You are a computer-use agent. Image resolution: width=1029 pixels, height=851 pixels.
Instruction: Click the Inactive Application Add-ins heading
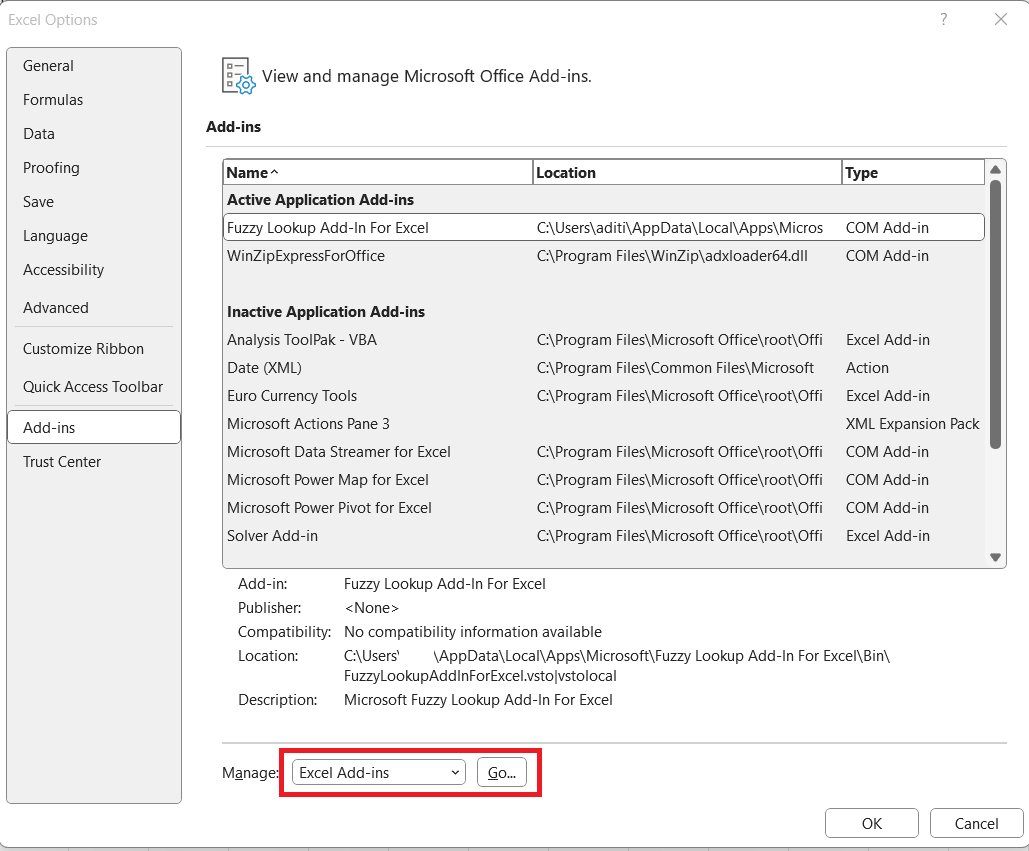[x=326, y=312]
